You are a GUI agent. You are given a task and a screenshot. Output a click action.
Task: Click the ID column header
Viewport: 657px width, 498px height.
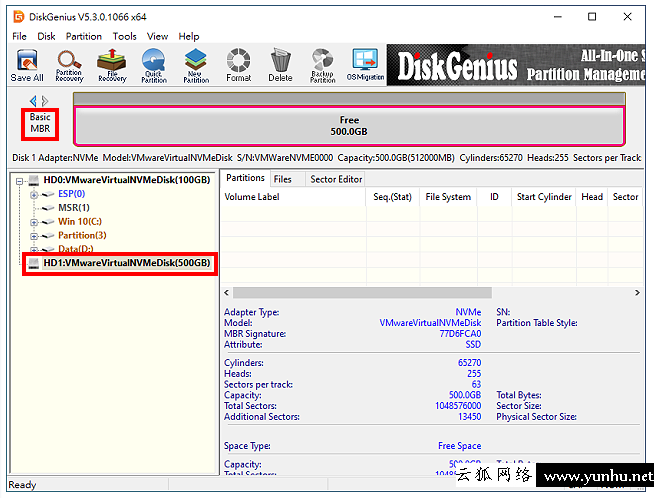[x=494, y=197]
